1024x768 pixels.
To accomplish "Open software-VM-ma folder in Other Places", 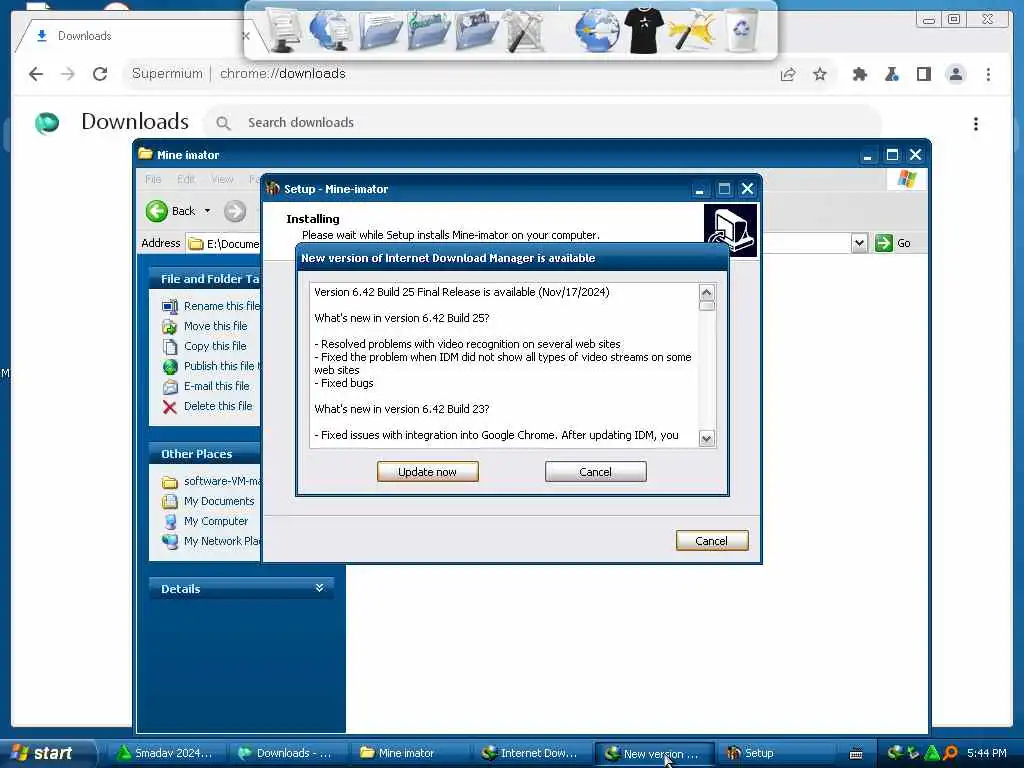I will [x=221, y=481].
